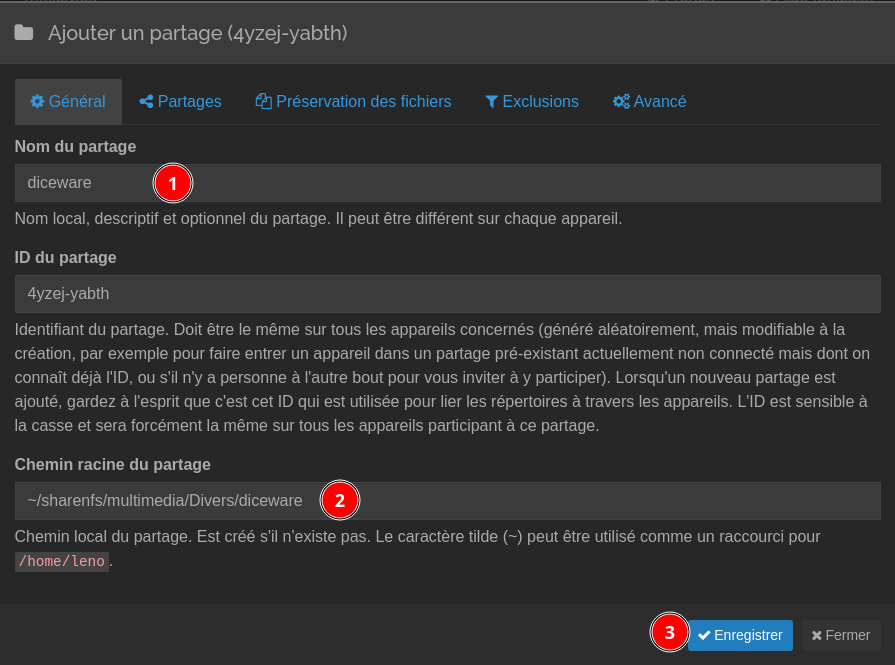
Task: Select the ID du partage field
Action: [x=447, y=294]
